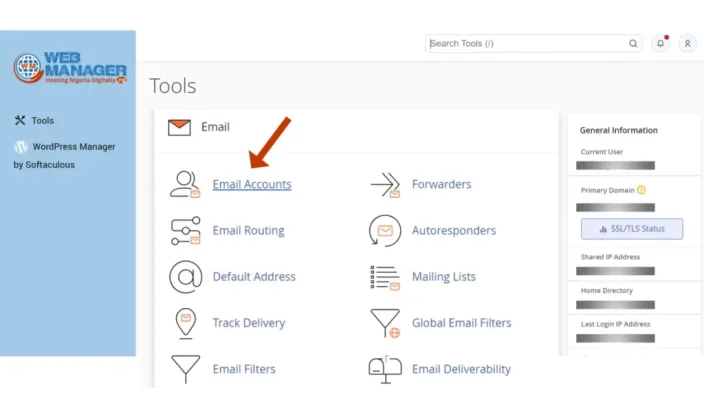
Task: Click the Default Address @ icon
Action: click(x=185, y=277)
